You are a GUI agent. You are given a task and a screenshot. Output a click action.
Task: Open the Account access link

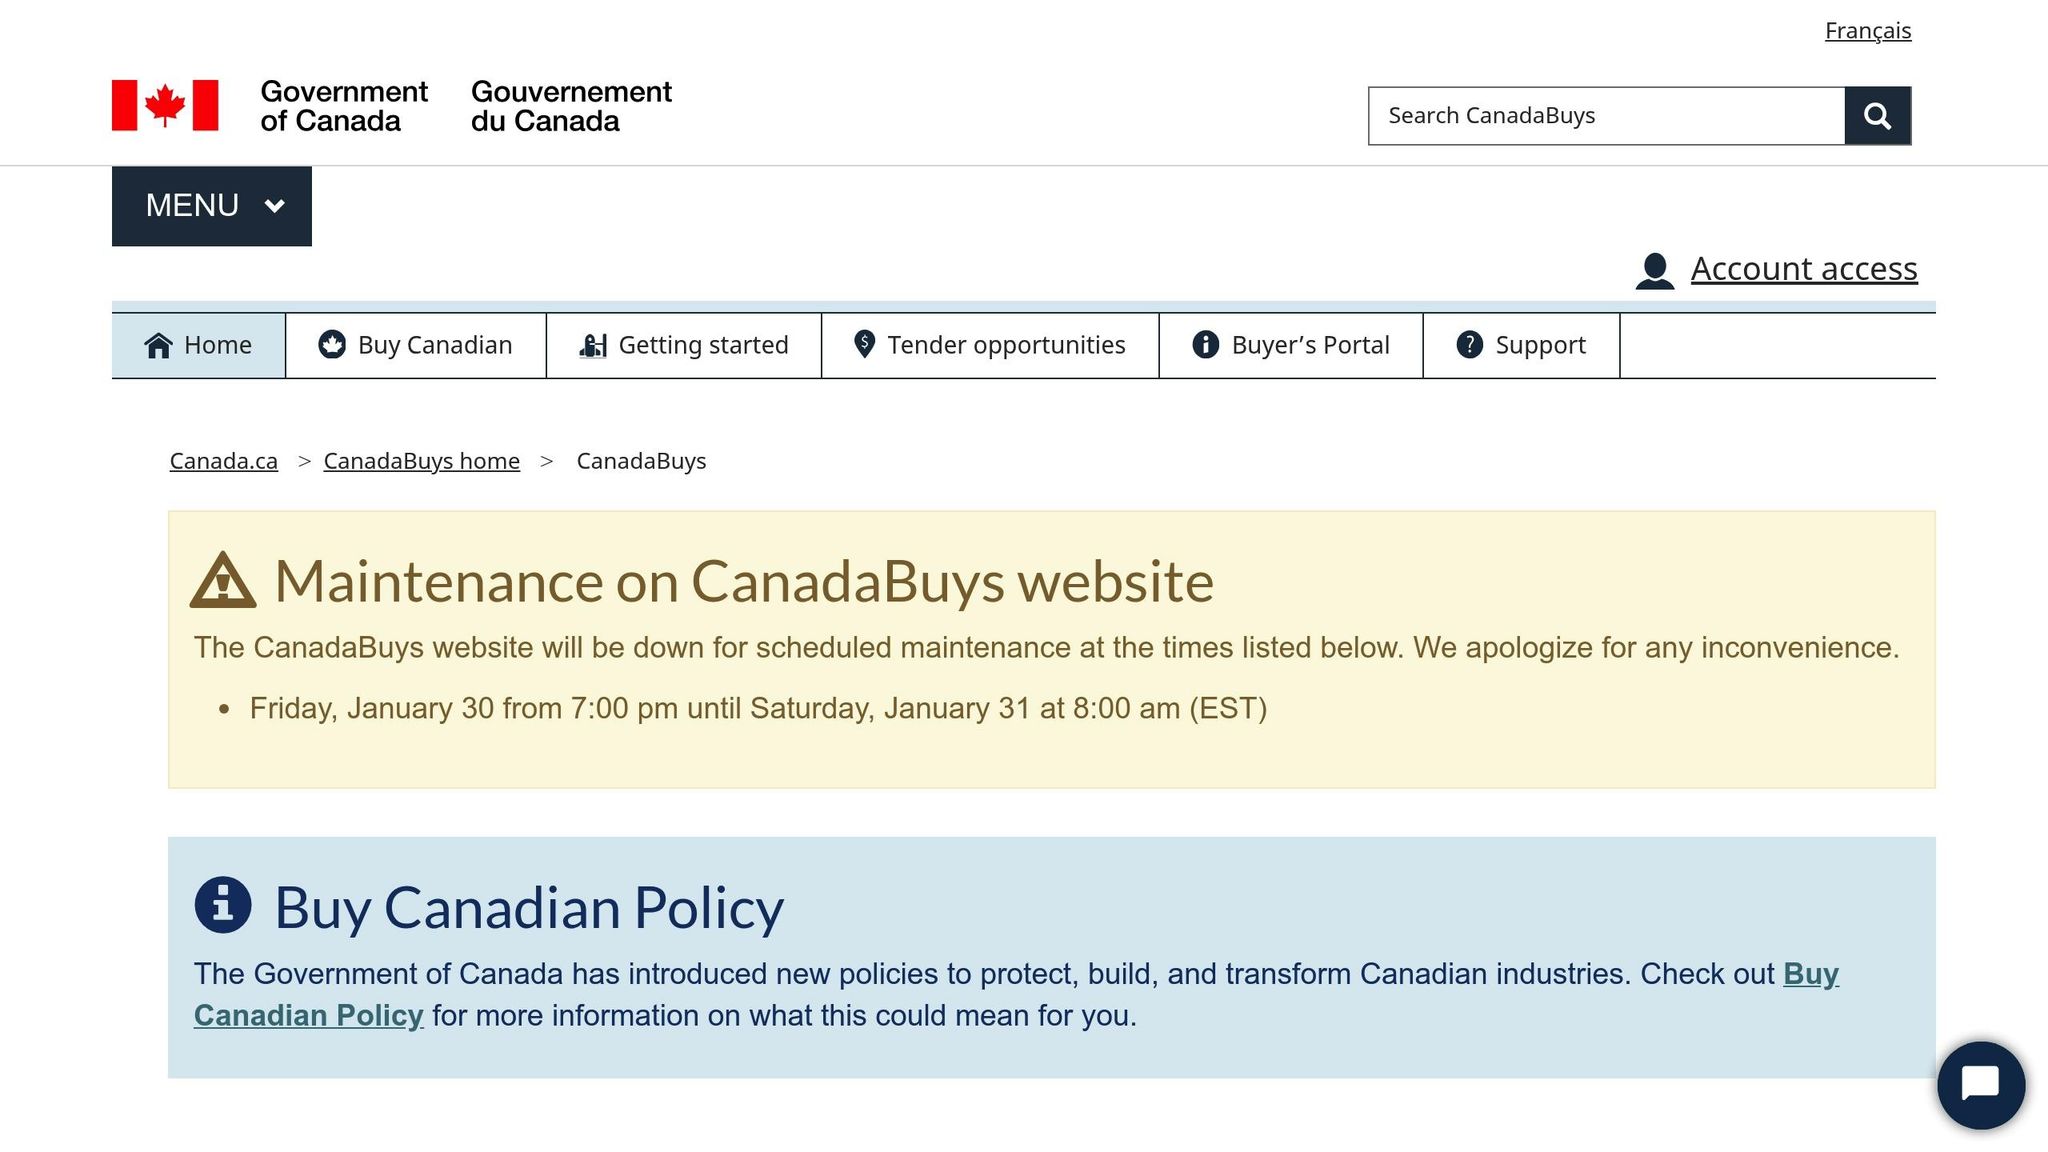(1803, 269)
